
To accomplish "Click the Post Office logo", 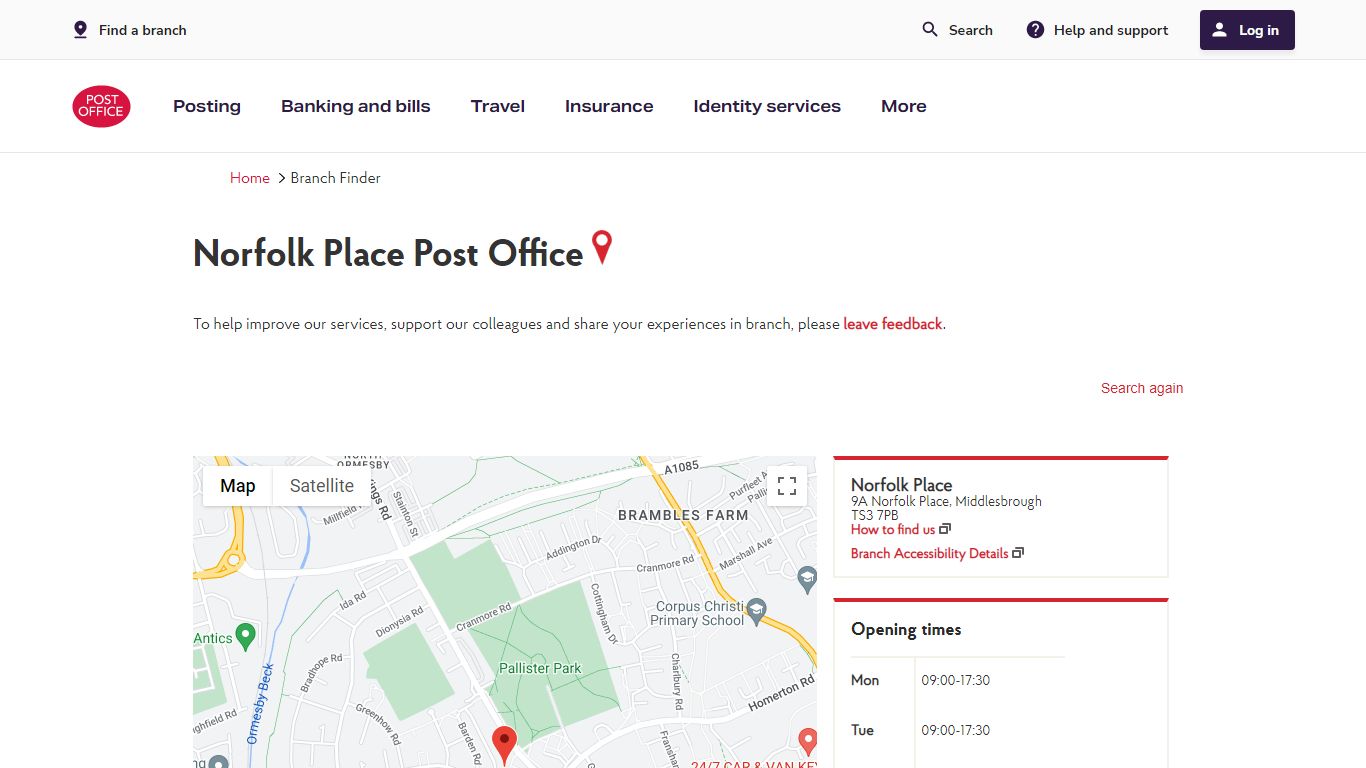I will [101, 106].
